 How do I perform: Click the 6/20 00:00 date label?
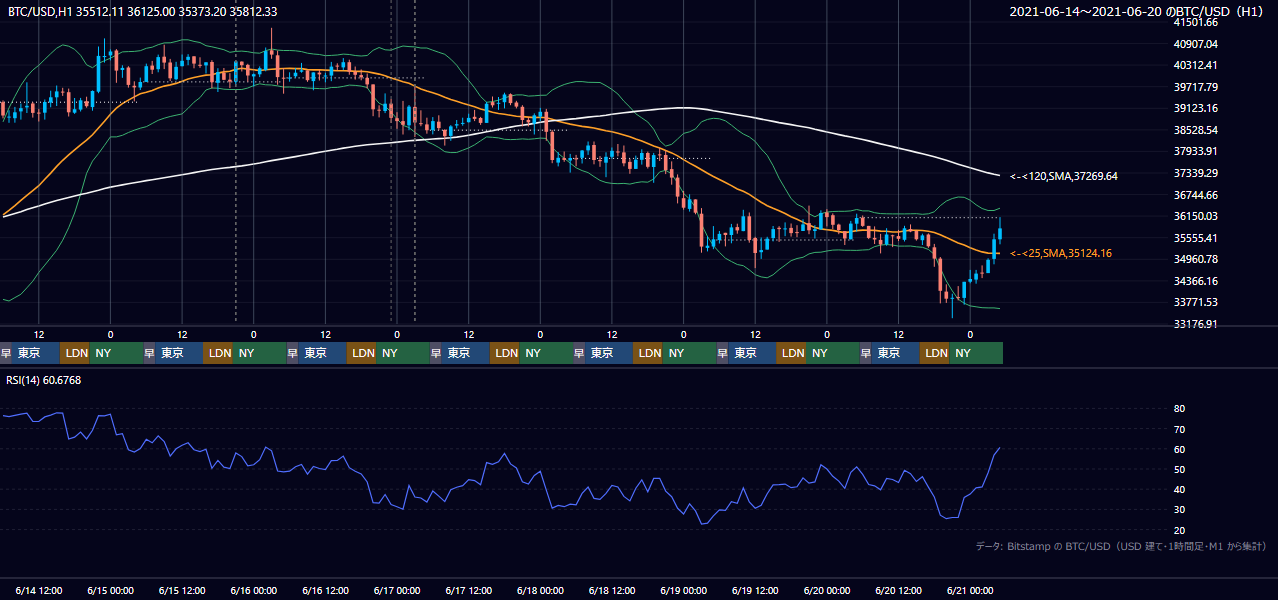tap(827, 591)
